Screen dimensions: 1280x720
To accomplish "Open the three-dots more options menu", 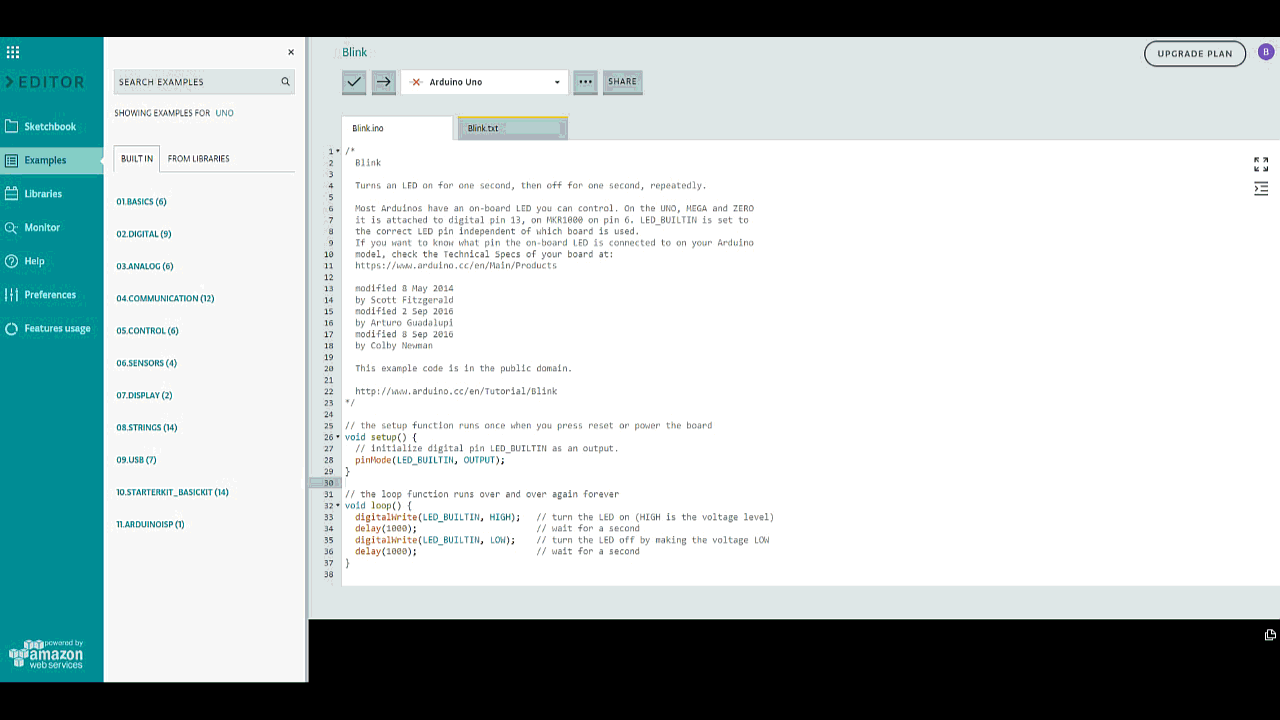I will pos(585,82).
